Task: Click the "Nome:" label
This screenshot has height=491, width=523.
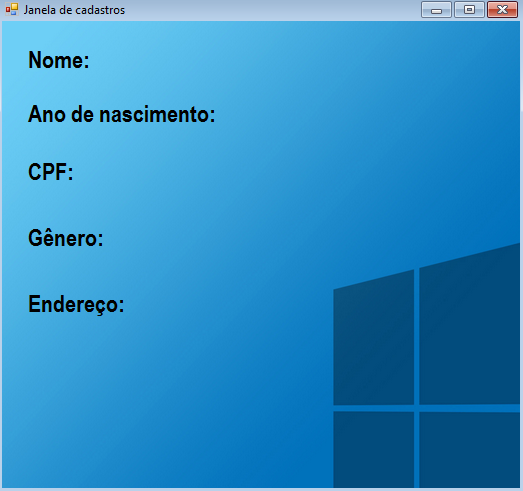Action: [x=59, y=60]
